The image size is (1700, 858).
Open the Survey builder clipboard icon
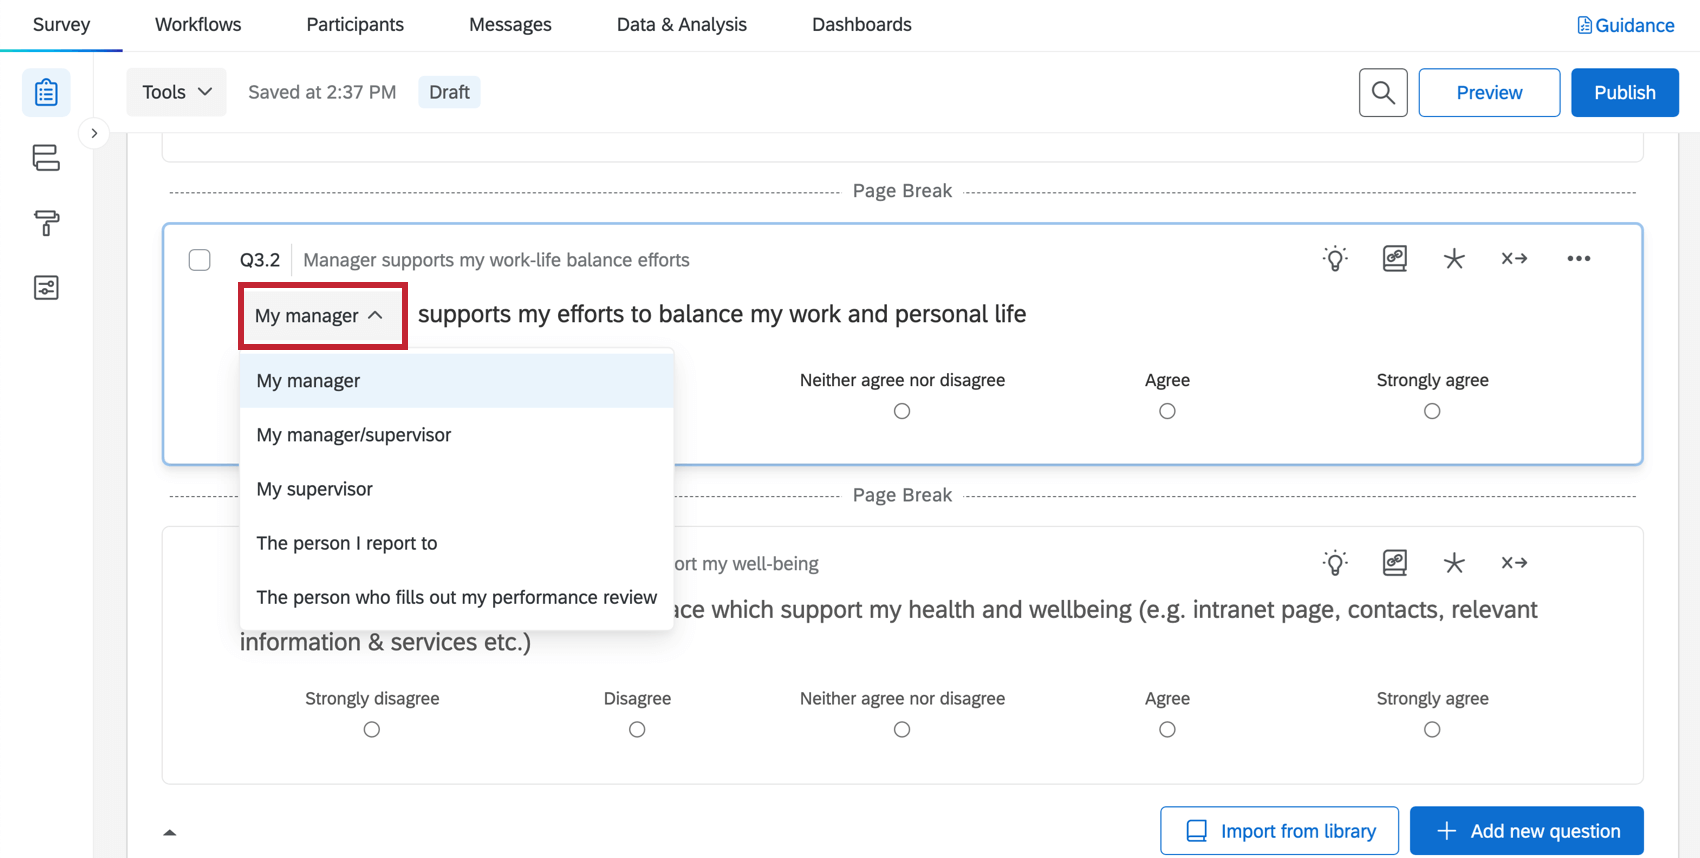pos(46,93)
